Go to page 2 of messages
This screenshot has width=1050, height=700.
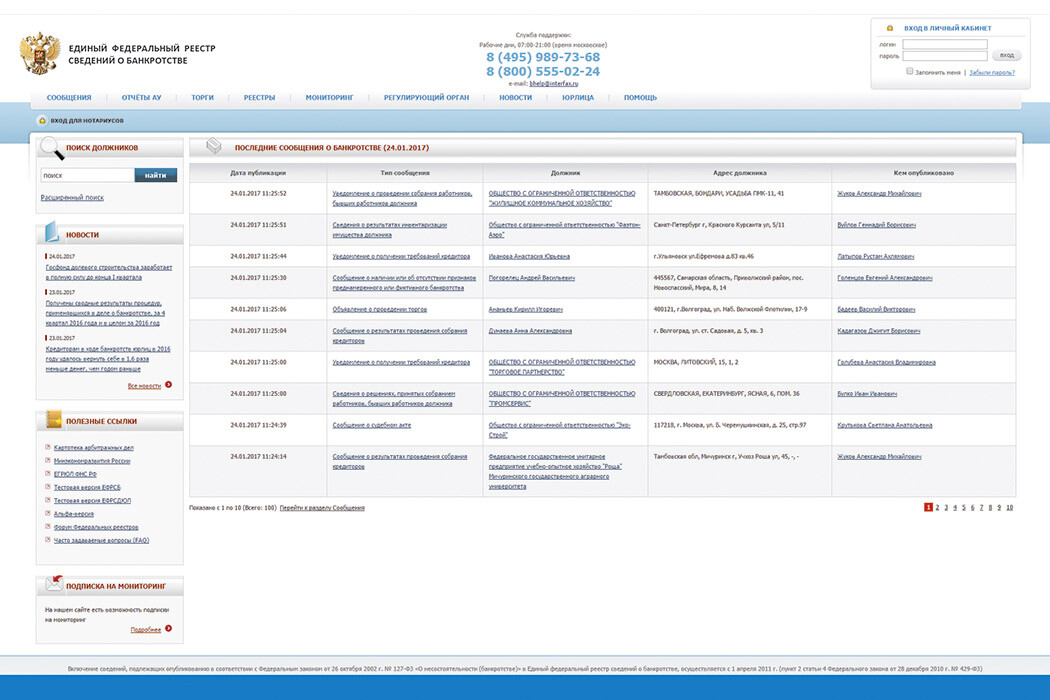(937, 508)
